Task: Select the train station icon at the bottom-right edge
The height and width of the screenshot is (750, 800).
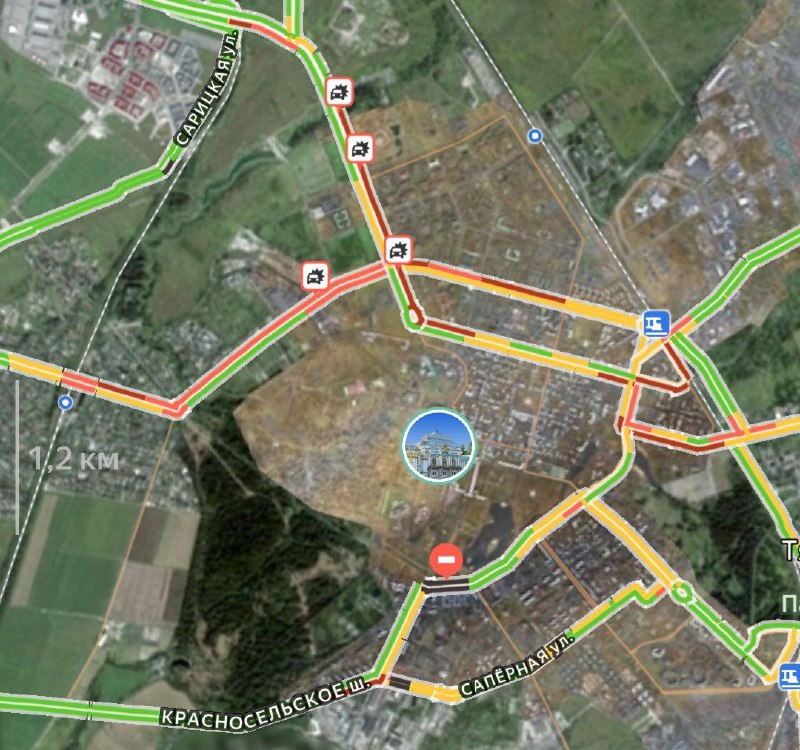Action: (790, 677)
